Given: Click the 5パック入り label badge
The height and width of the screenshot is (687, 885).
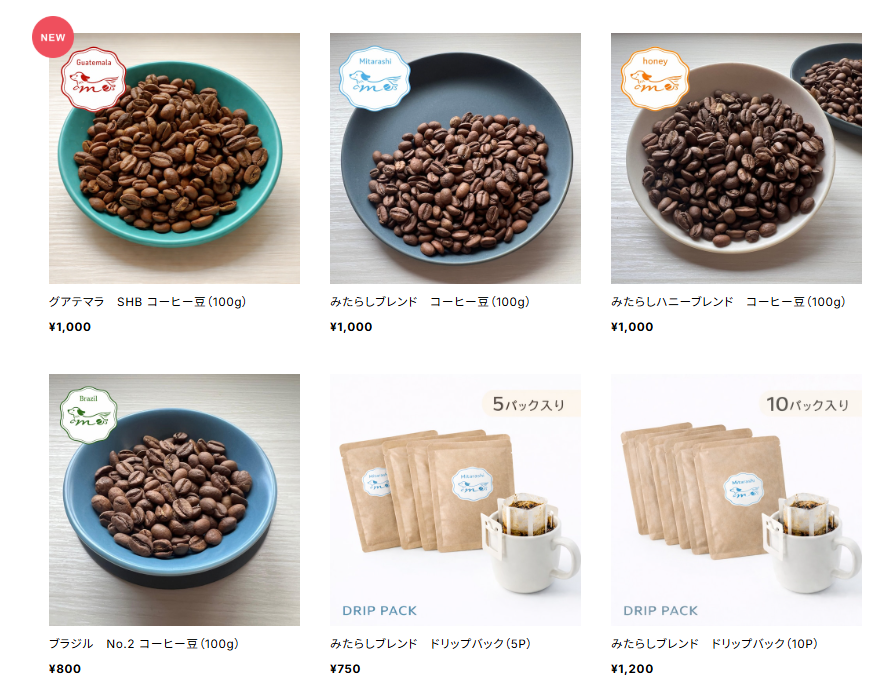Looking at the screenshot, I should [531, 404].
